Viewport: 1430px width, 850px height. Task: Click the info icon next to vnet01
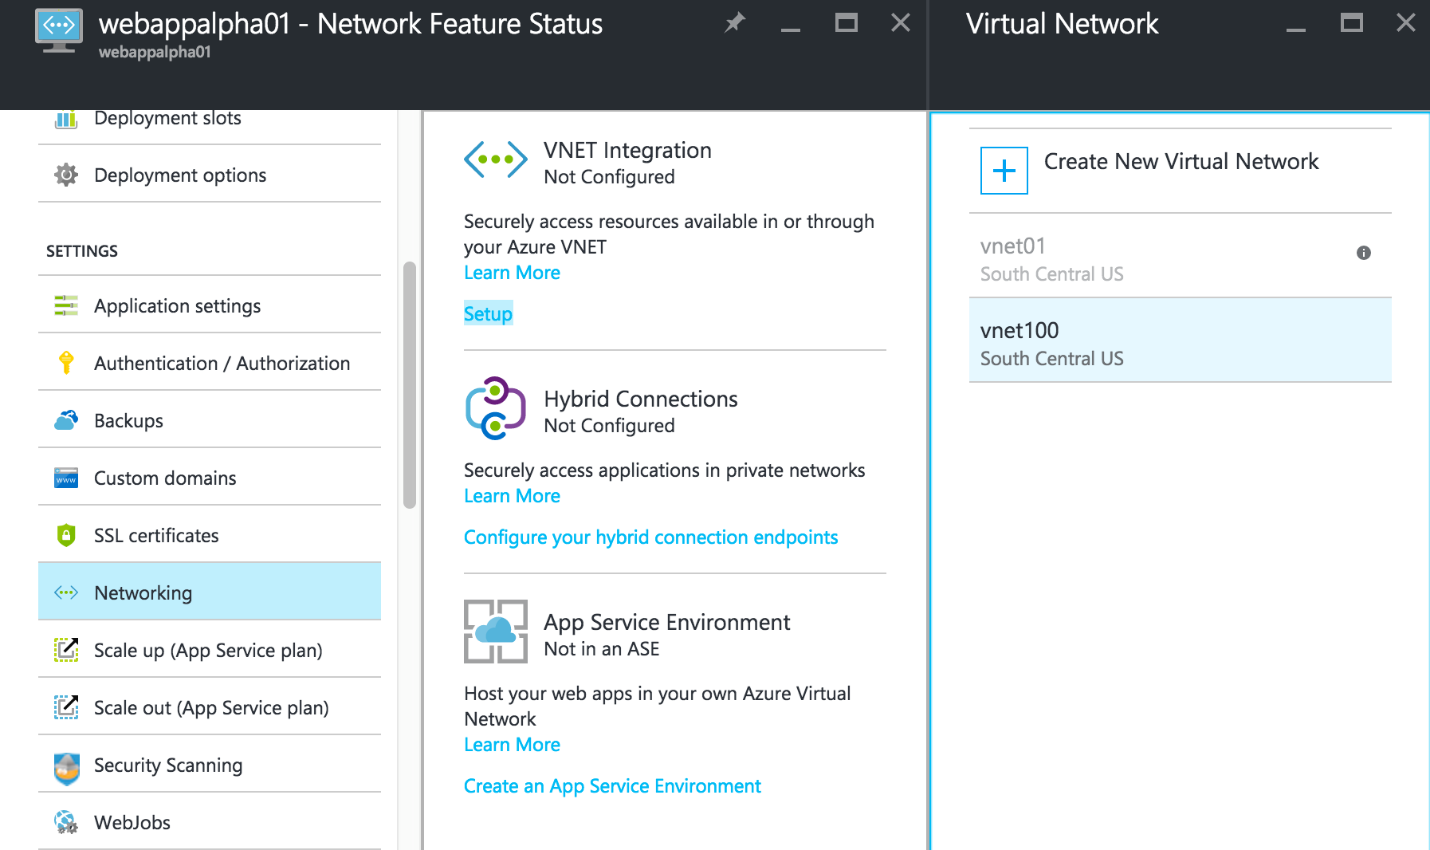pos(1363,253)
